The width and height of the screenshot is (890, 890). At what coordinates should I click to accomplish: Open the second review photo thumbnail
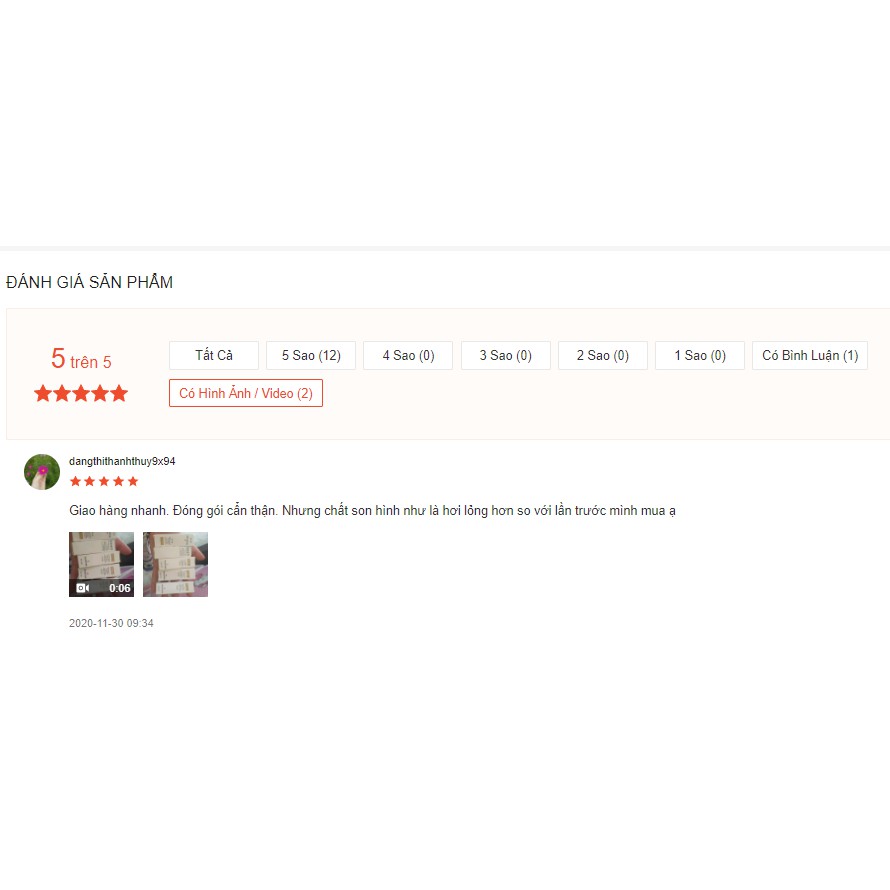pyautogui.click(x=175, y=563)
